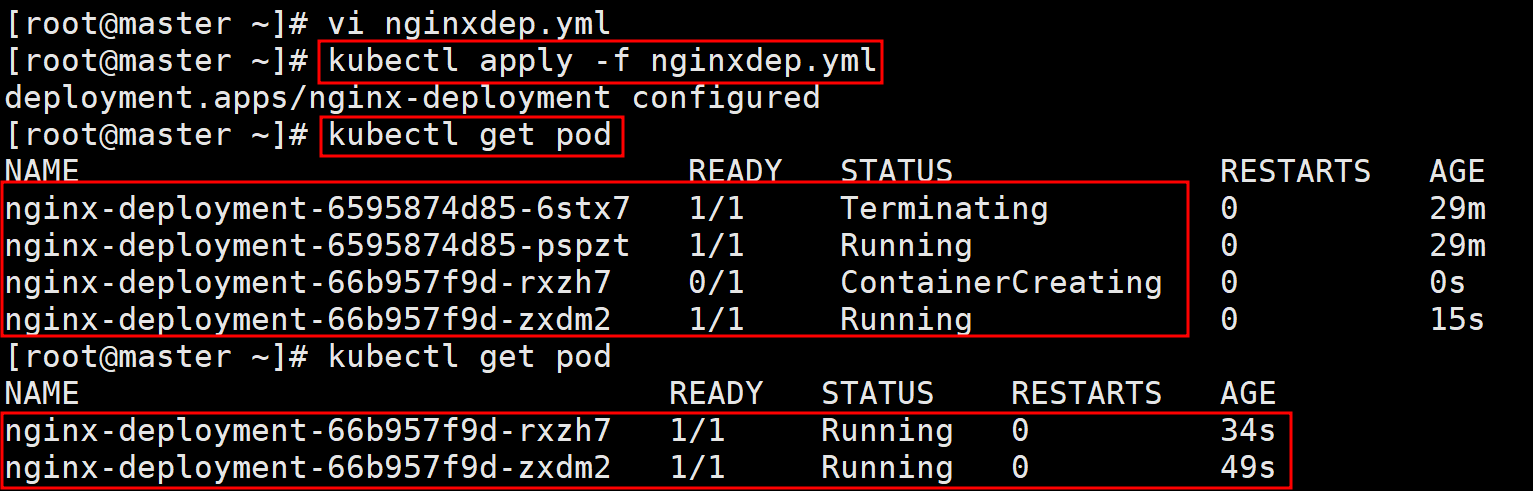Click the '29m' age of the Terminating pod
The height and width of the screenshot is (491, 1533).
click(x=1457, y=208)
